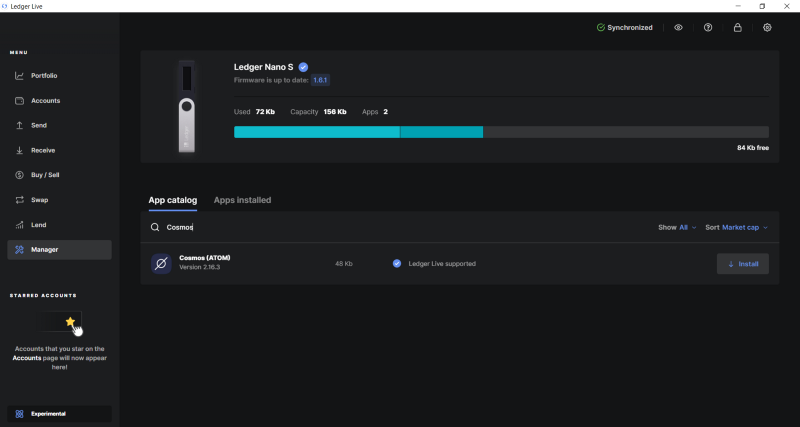Click the Swap arrows icon
The width and height of the screenshot is (800, 427).
[19, 200]
